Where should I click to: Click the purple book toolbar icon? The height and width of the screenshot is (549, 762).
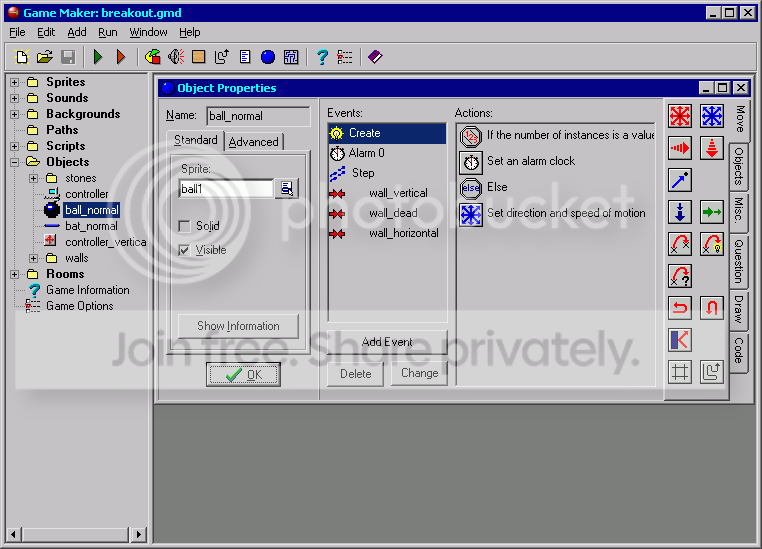375,57
